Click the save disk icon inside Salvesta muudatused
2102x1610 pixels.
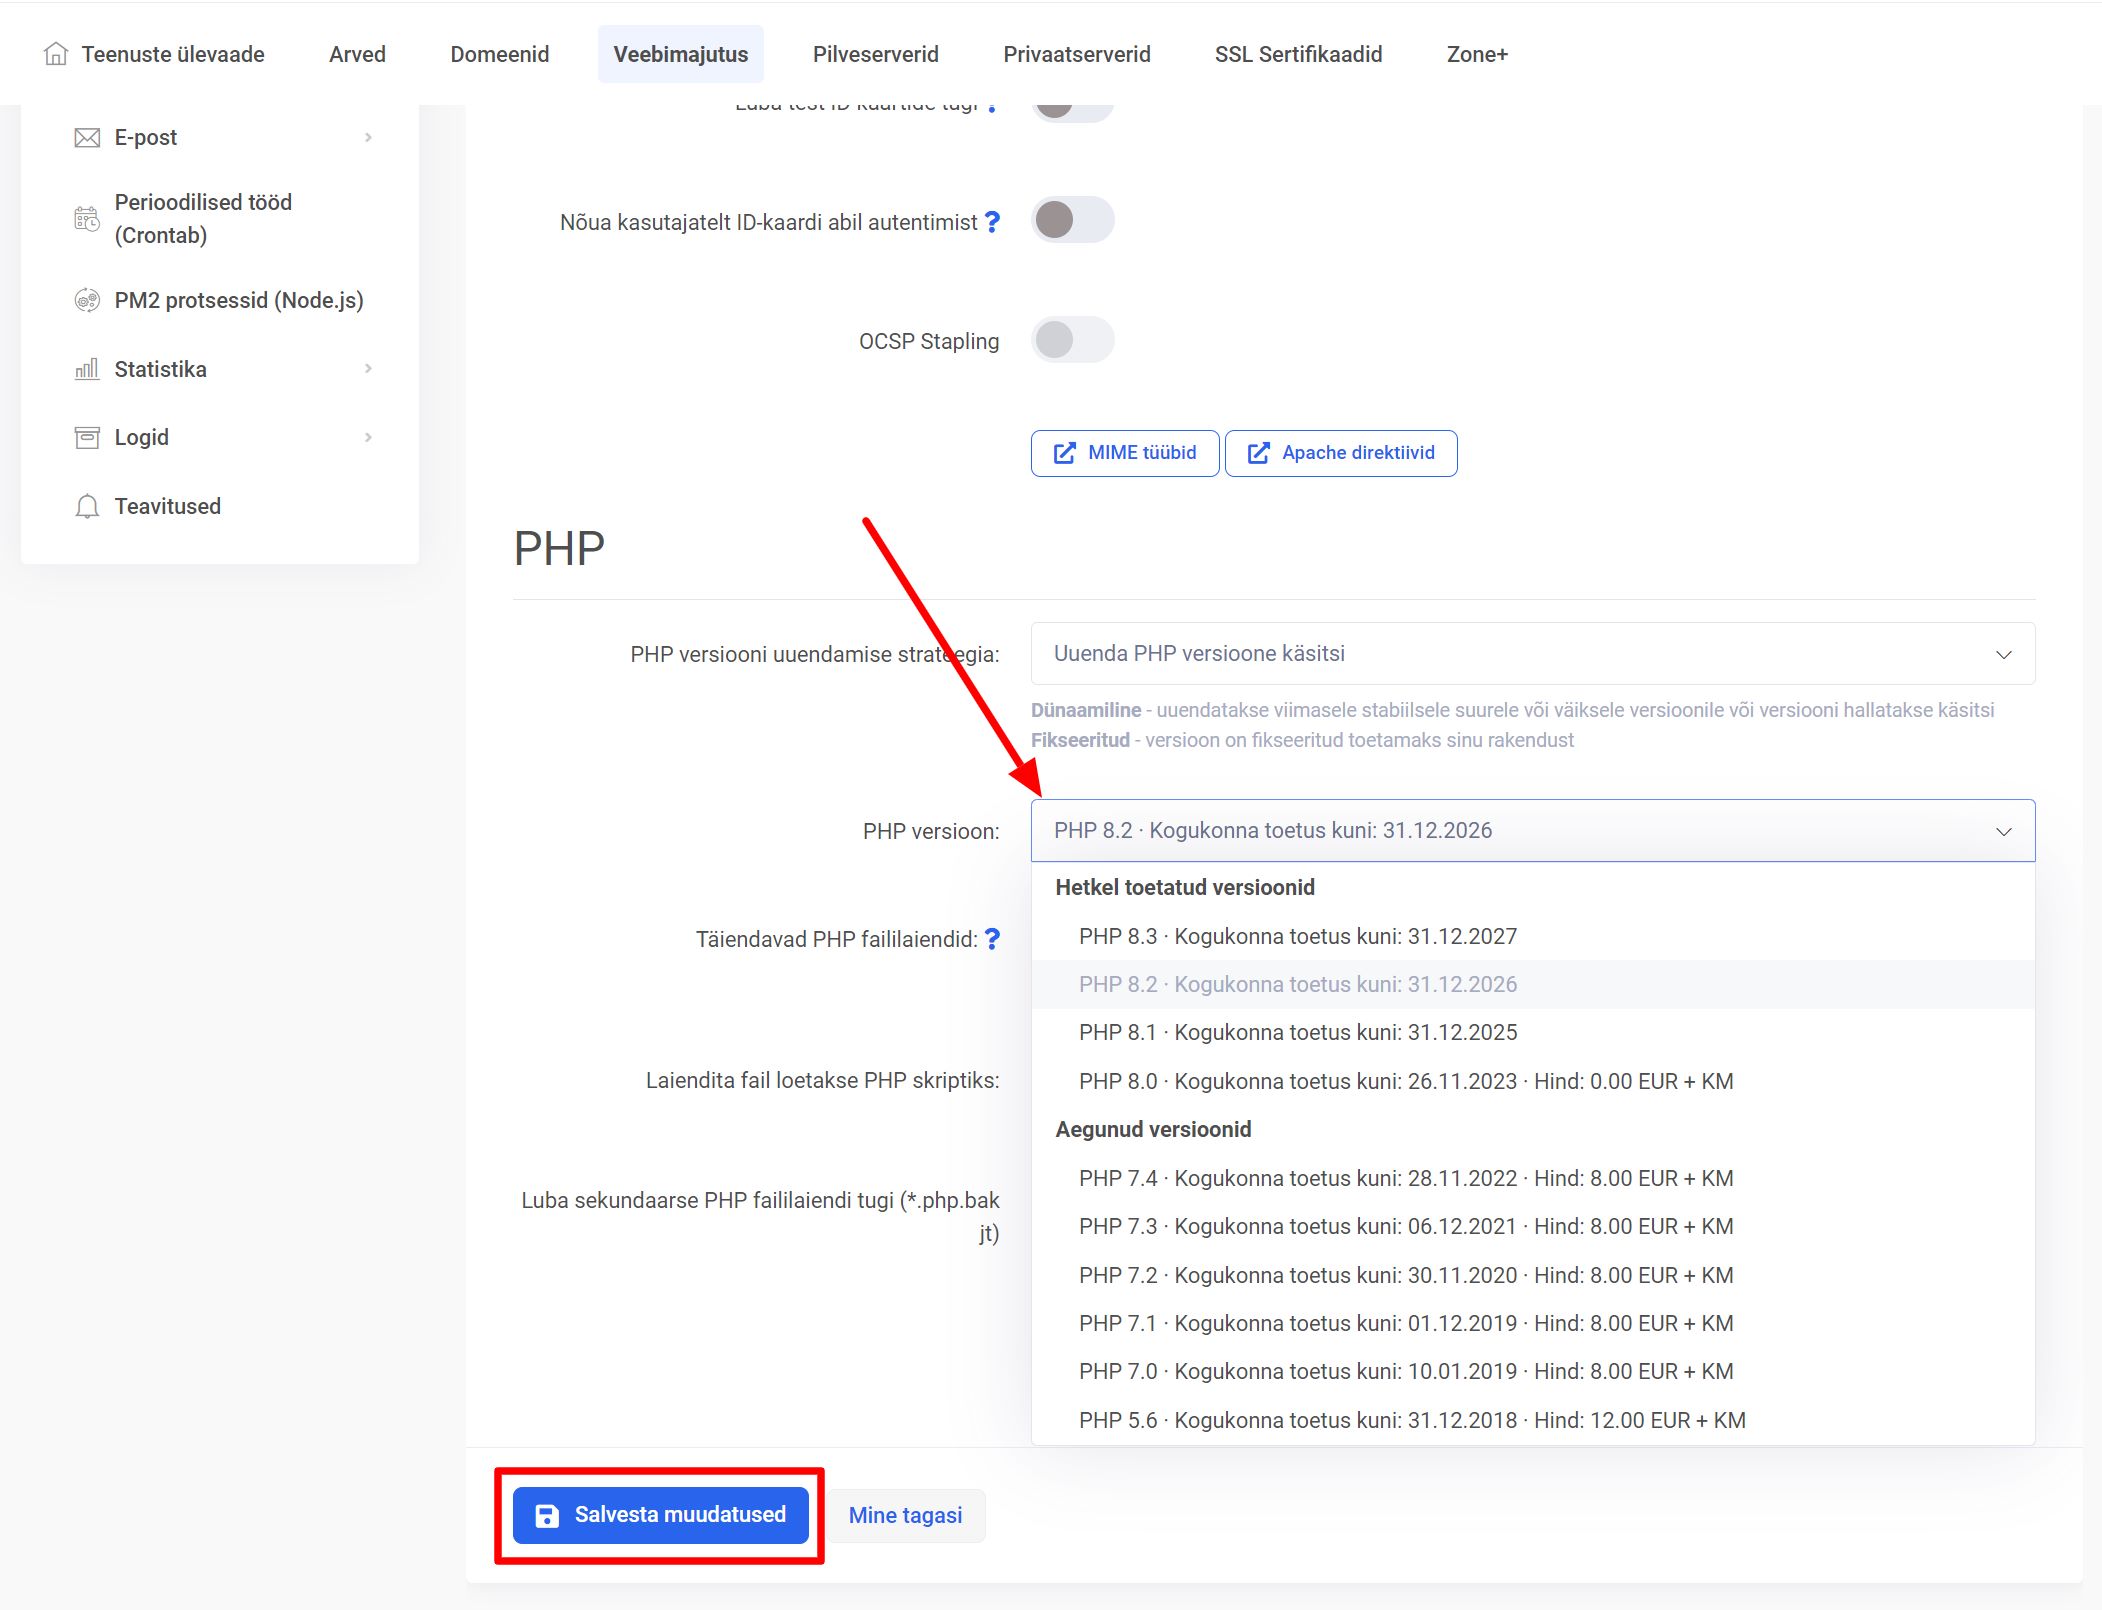[546, 1514]
